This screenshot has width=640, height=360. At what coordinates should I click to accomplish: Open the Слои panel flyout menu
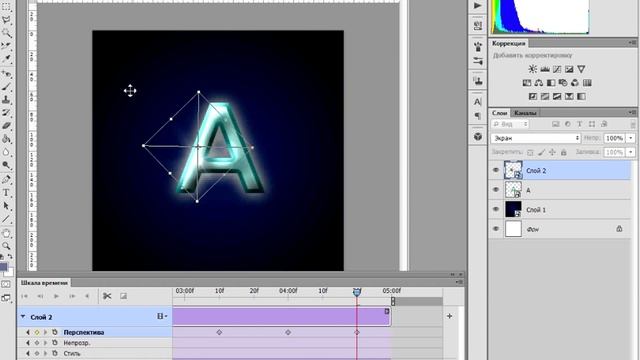(x=632, y=112)
